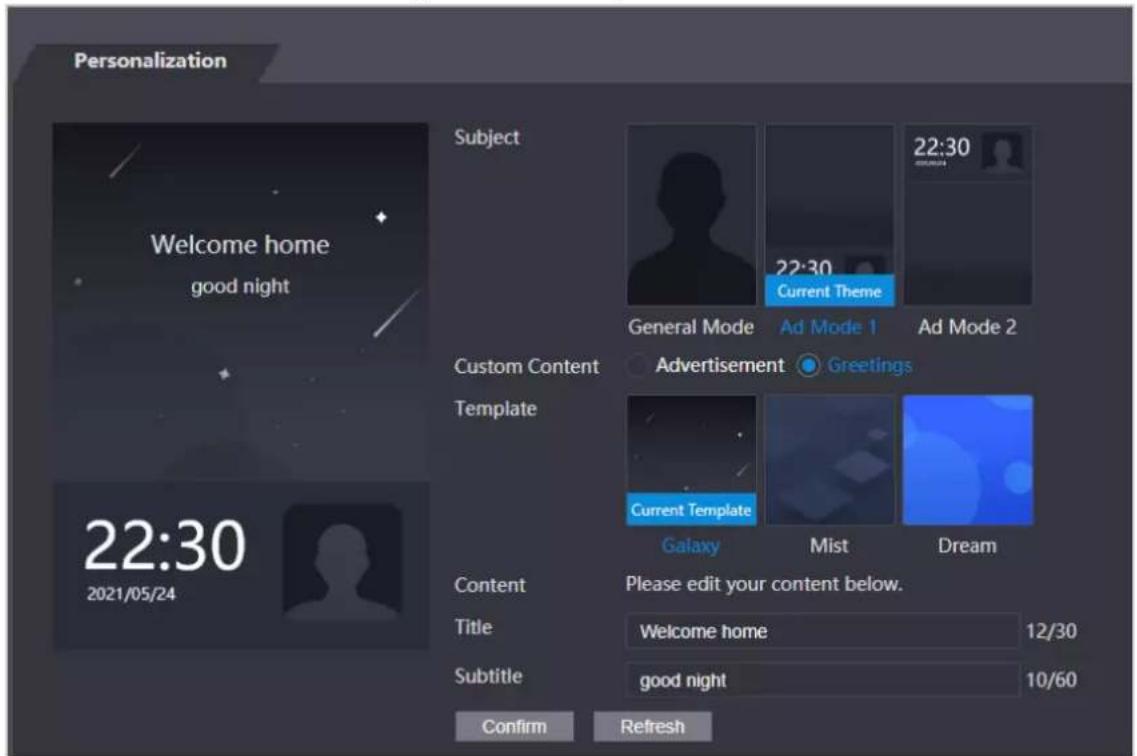1137x756 pixels.
Task: Click the Ad Mode 2 label
Action: 967,327
